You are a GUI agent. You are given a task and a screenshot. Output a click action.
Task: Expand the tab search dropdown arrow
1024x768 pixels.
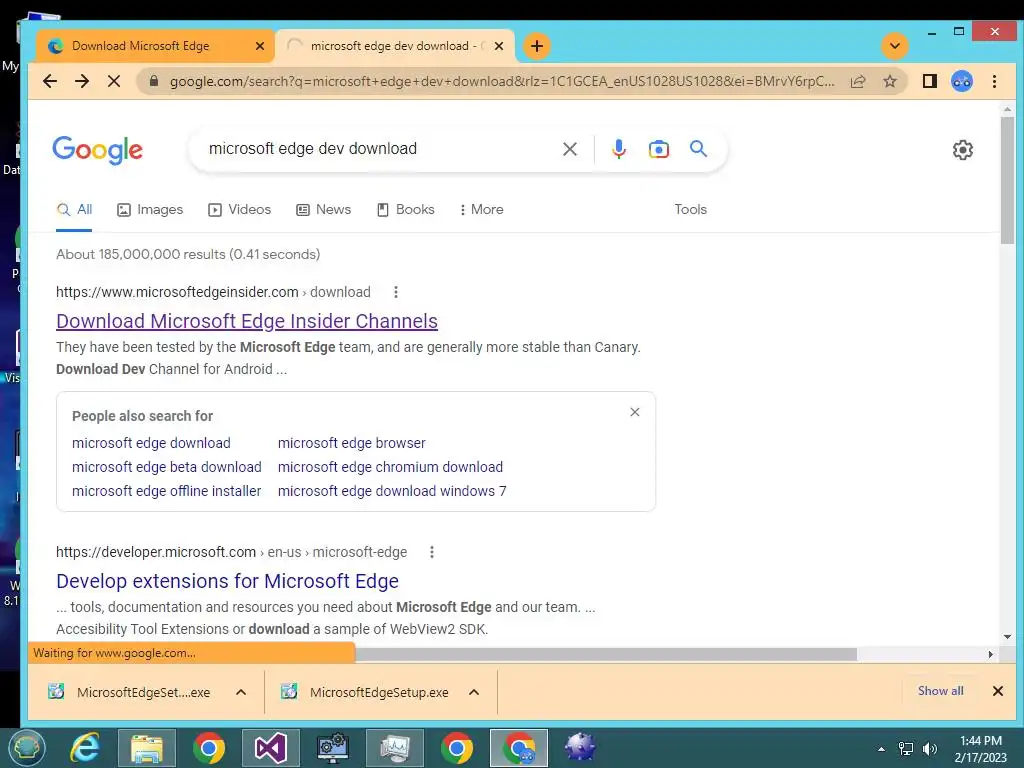[x=895, y=46]
